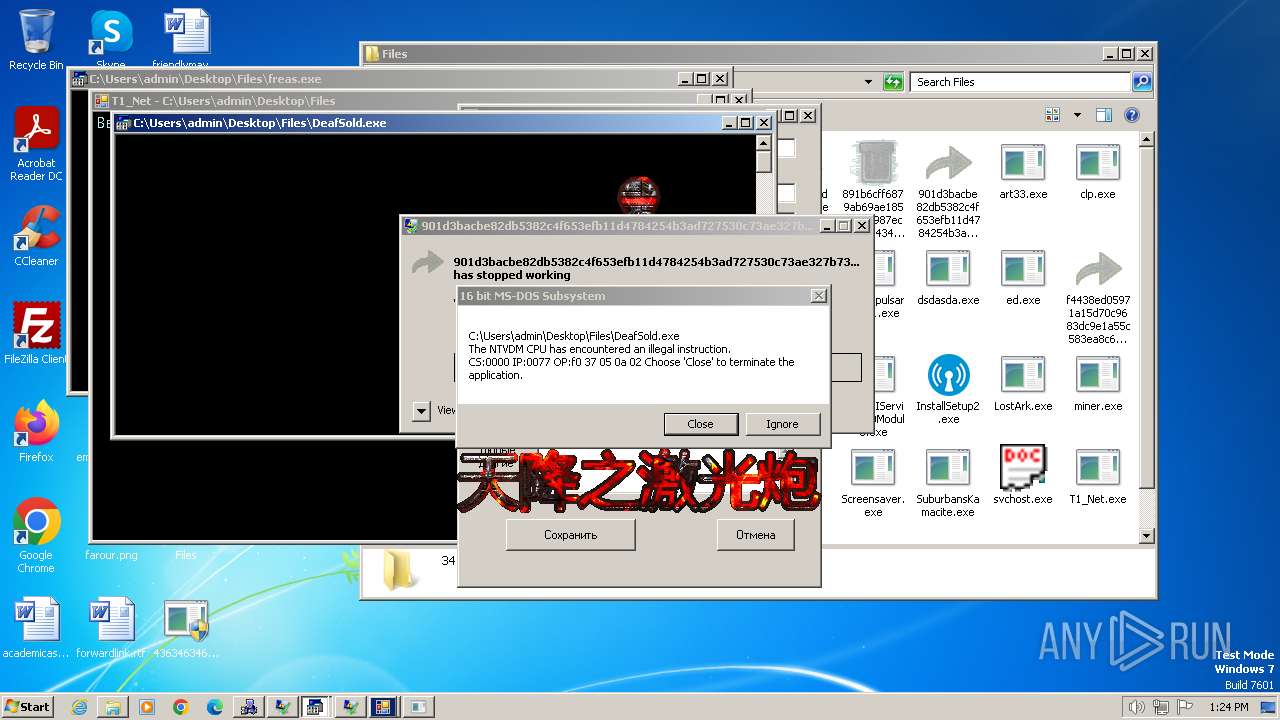Click Windows Media Player in taskbar
1280x720 pixels.
(x=147, y=707)
